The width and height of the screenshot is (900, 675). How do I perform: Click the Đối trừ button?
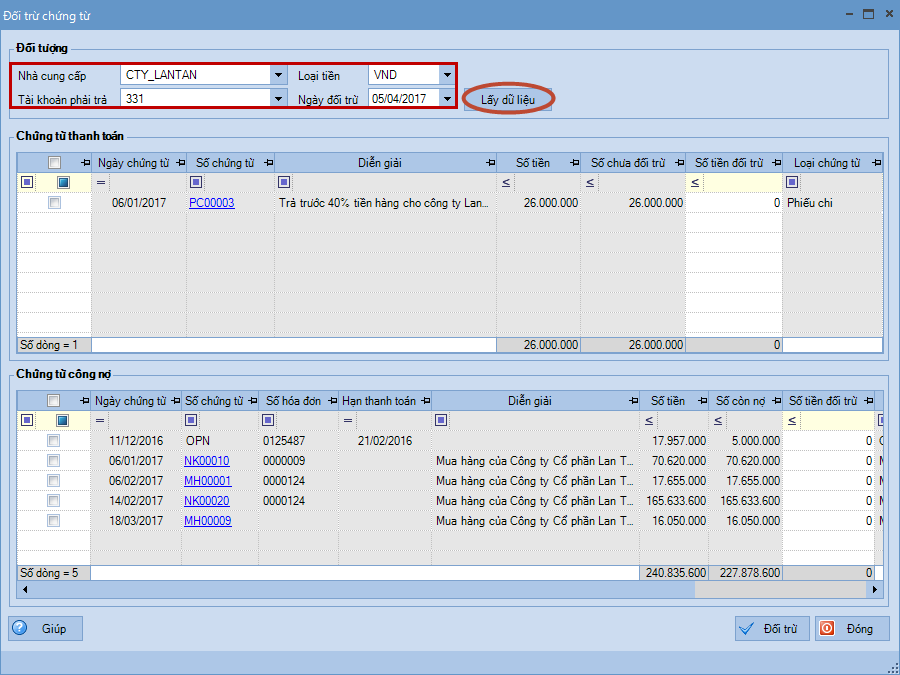pyautogui.click(x=771, y=629)
